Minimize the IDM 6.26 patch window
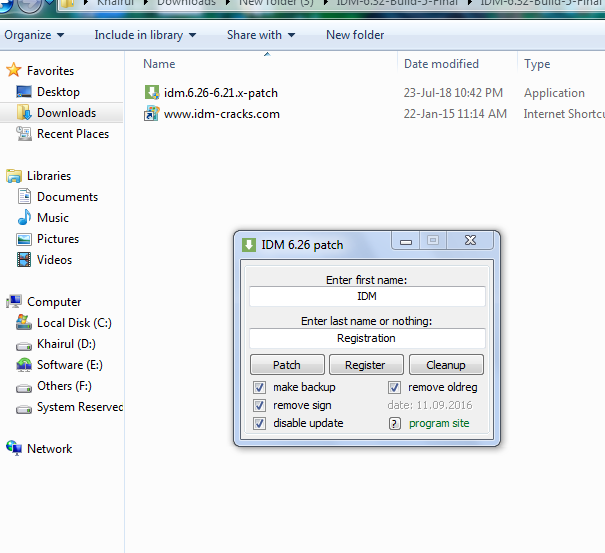The width and height of the screenshot is (605, 553). pyautogui.click(x=406, y=241)
